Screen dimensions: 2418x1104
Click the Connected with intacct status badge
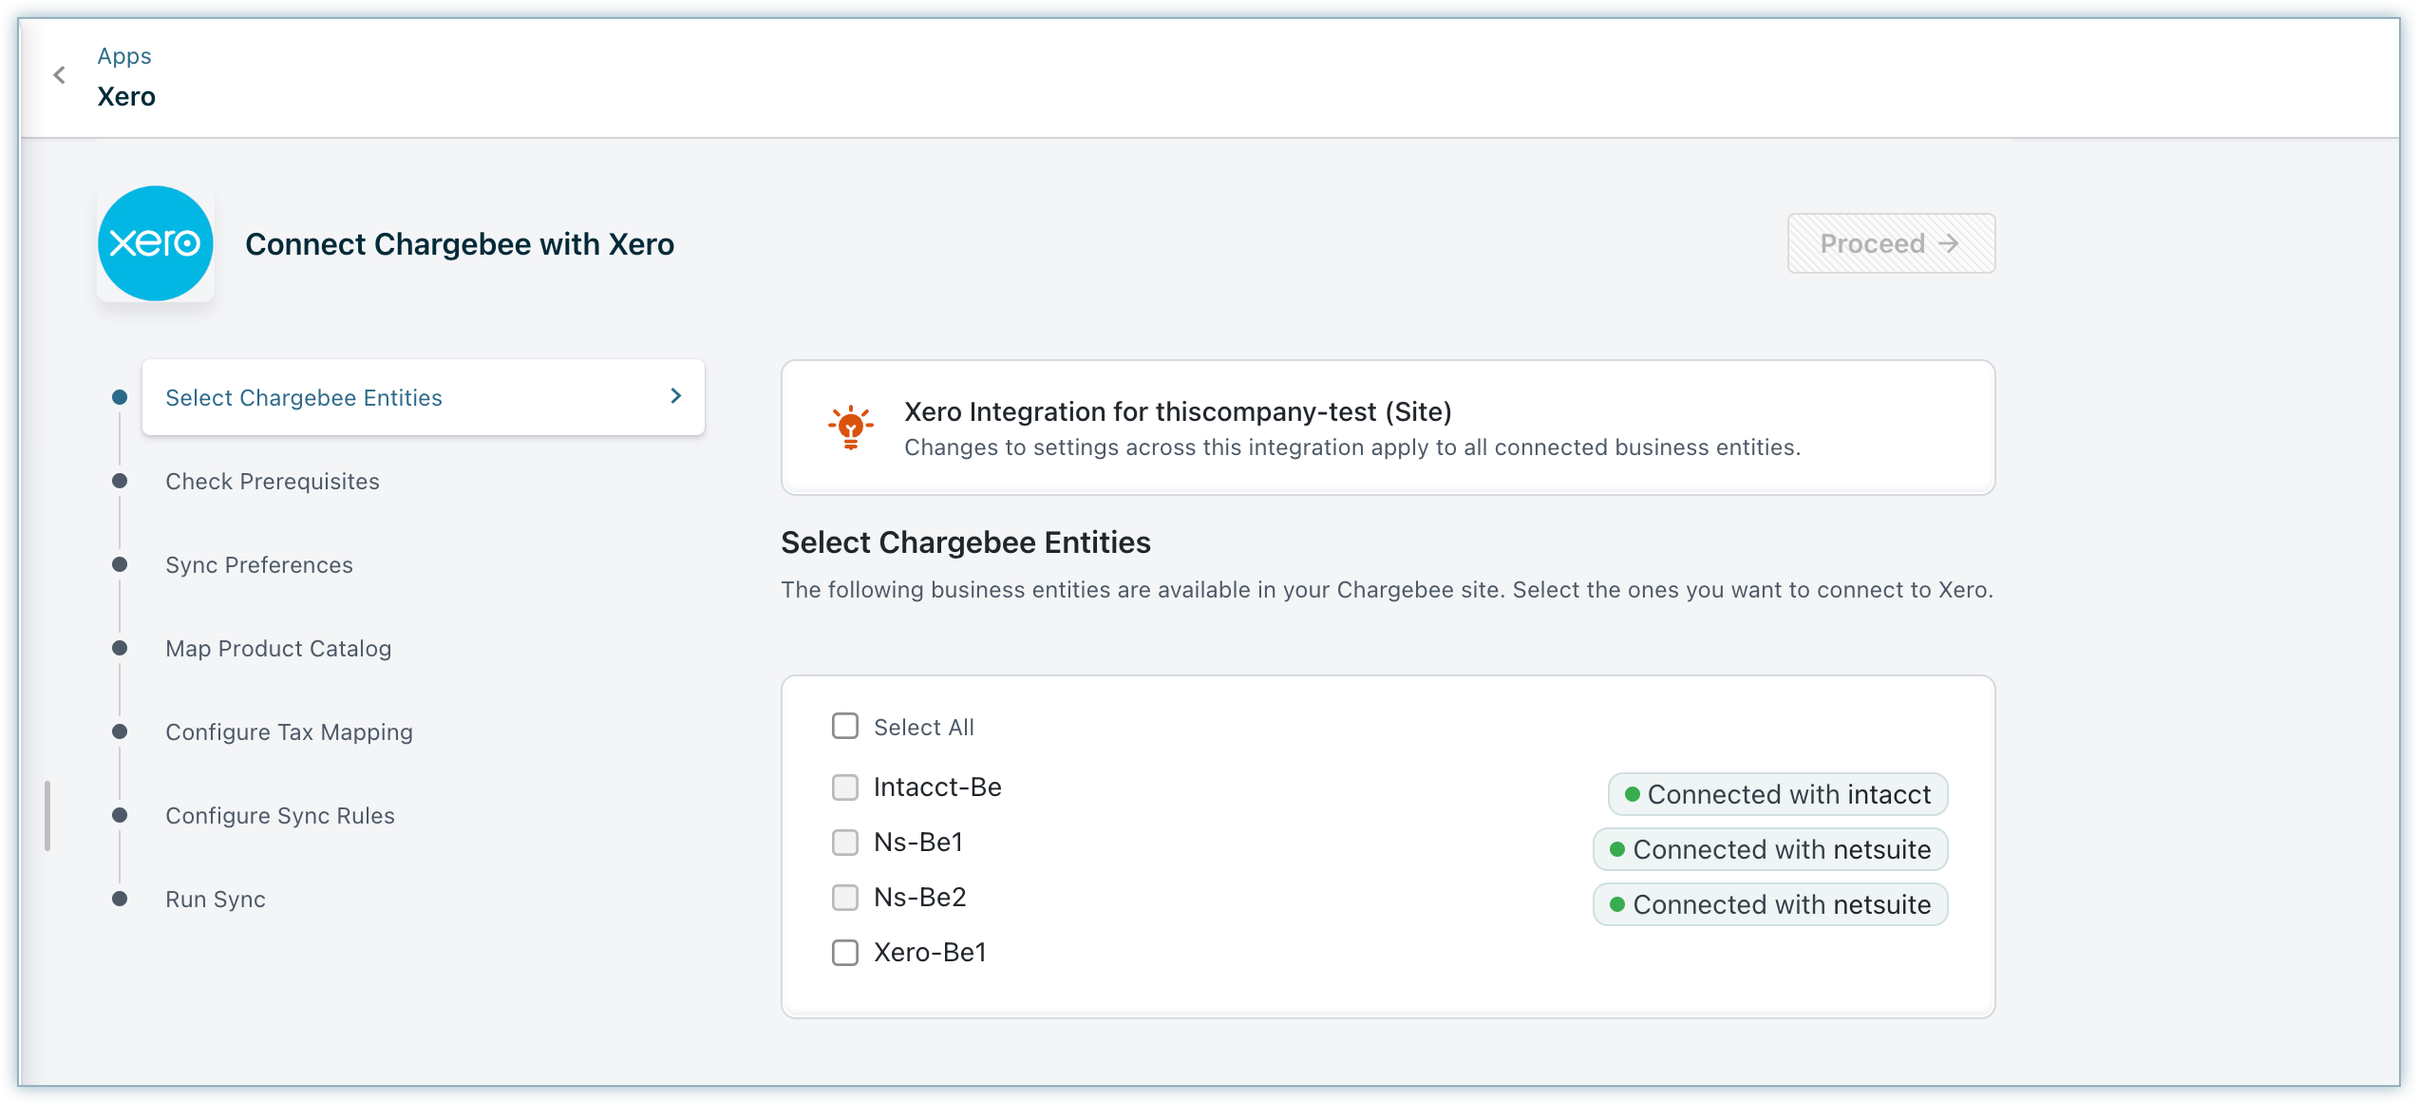tap(1777, 794)
